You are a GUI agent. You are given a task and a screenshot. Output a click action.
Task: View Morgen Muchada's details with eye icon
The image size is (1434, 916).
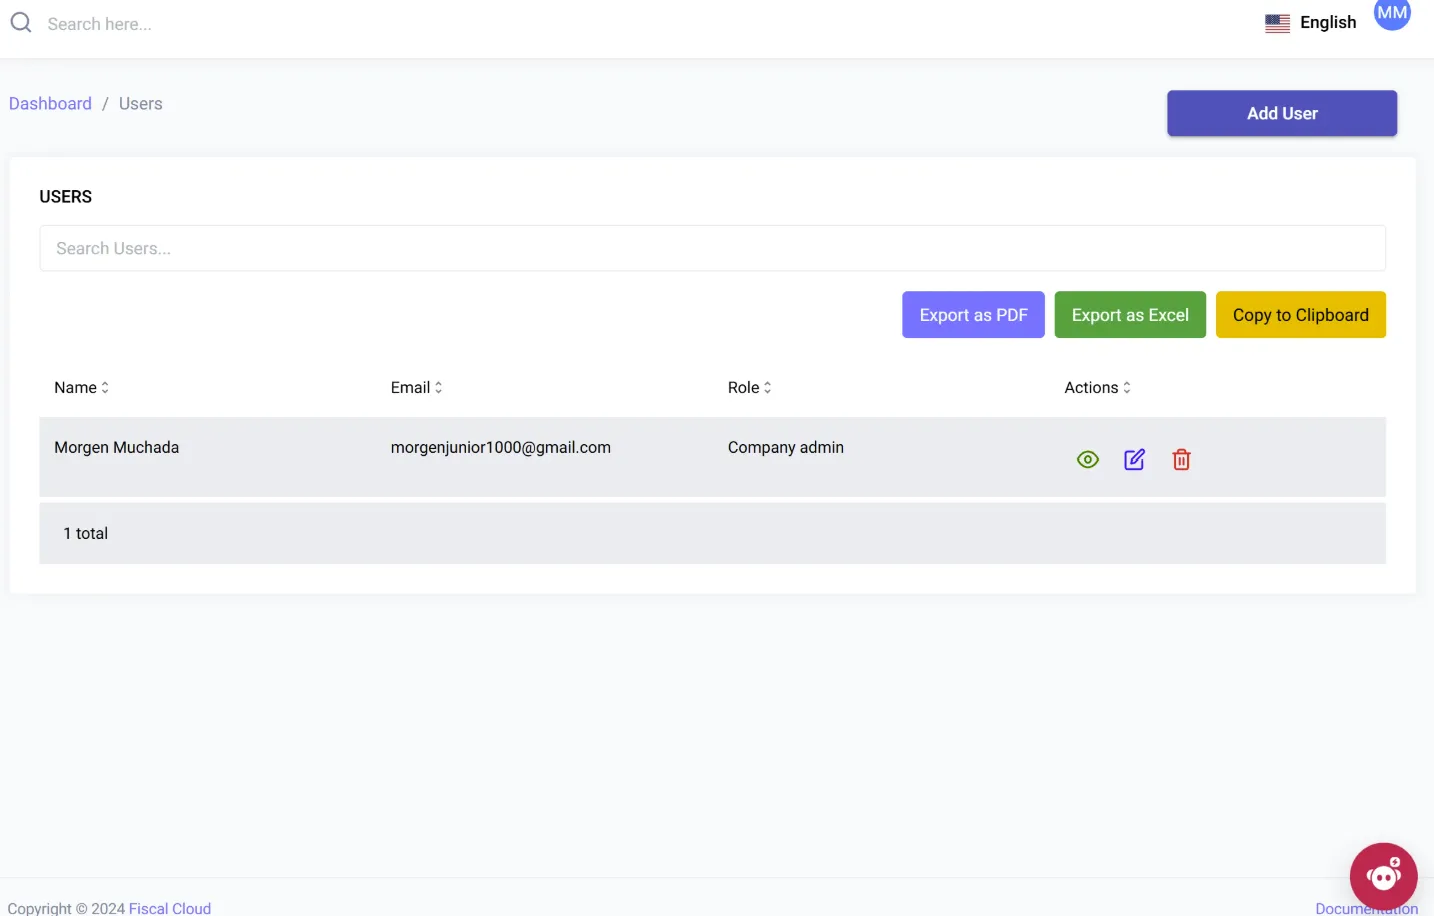tap(1088, 460)
